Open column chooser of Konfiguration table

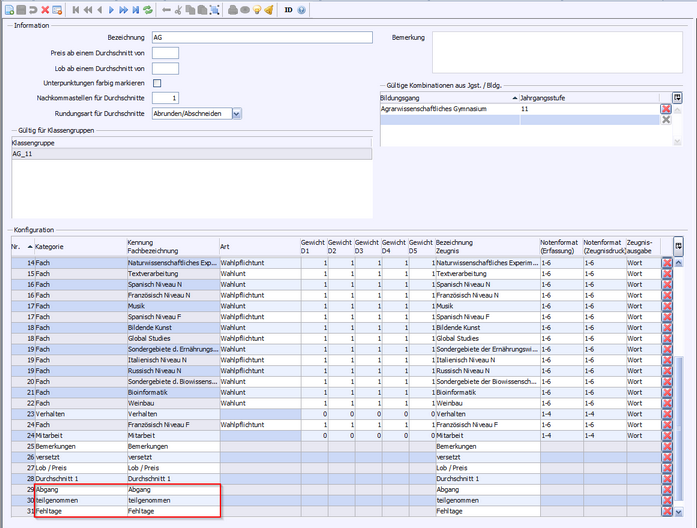tap(679, 245)
